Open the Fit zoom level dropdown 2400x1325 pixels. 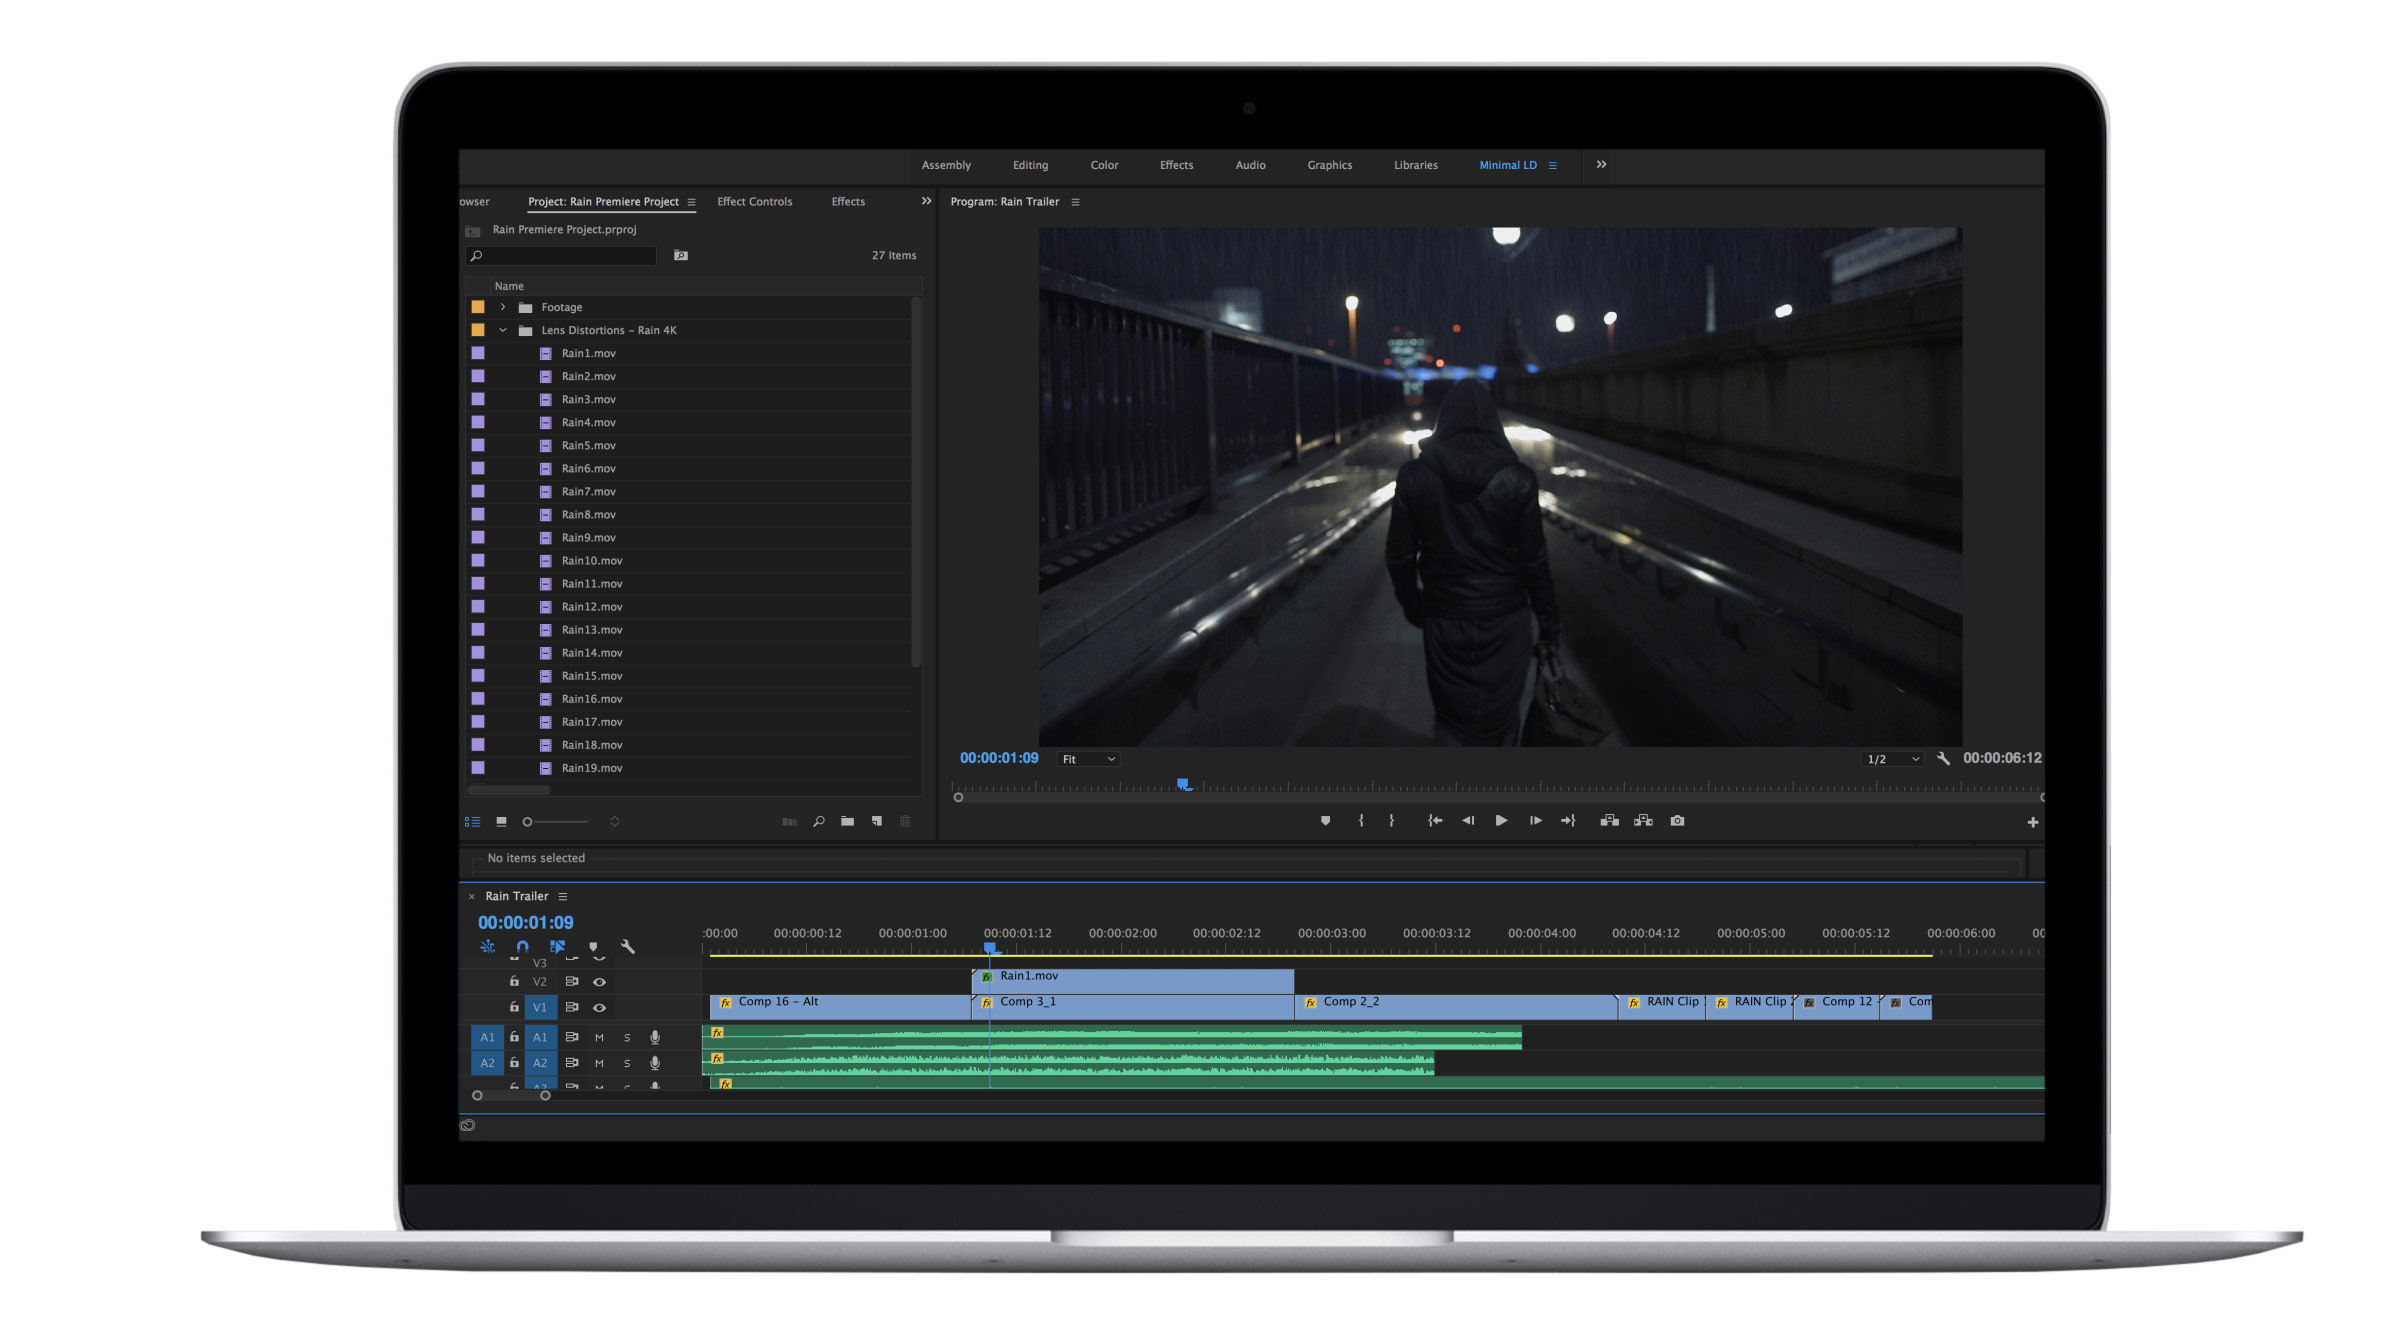[1088, 760]
